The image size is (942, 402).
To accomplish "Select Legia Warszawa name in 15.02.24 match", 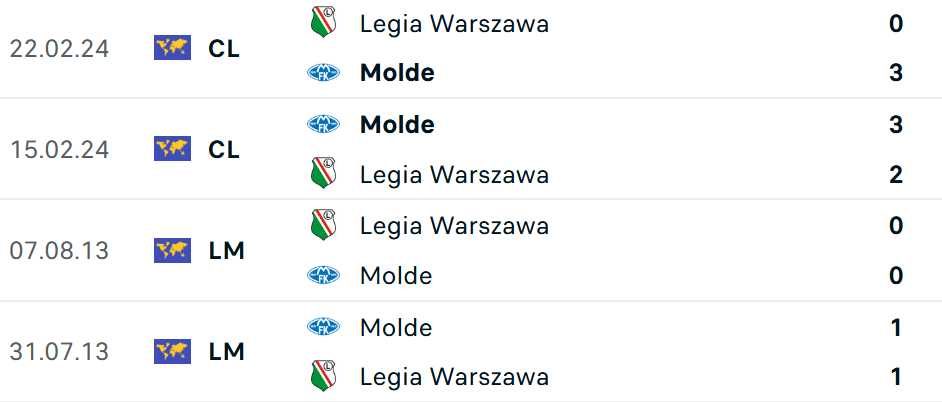I will tap(454, 174).
